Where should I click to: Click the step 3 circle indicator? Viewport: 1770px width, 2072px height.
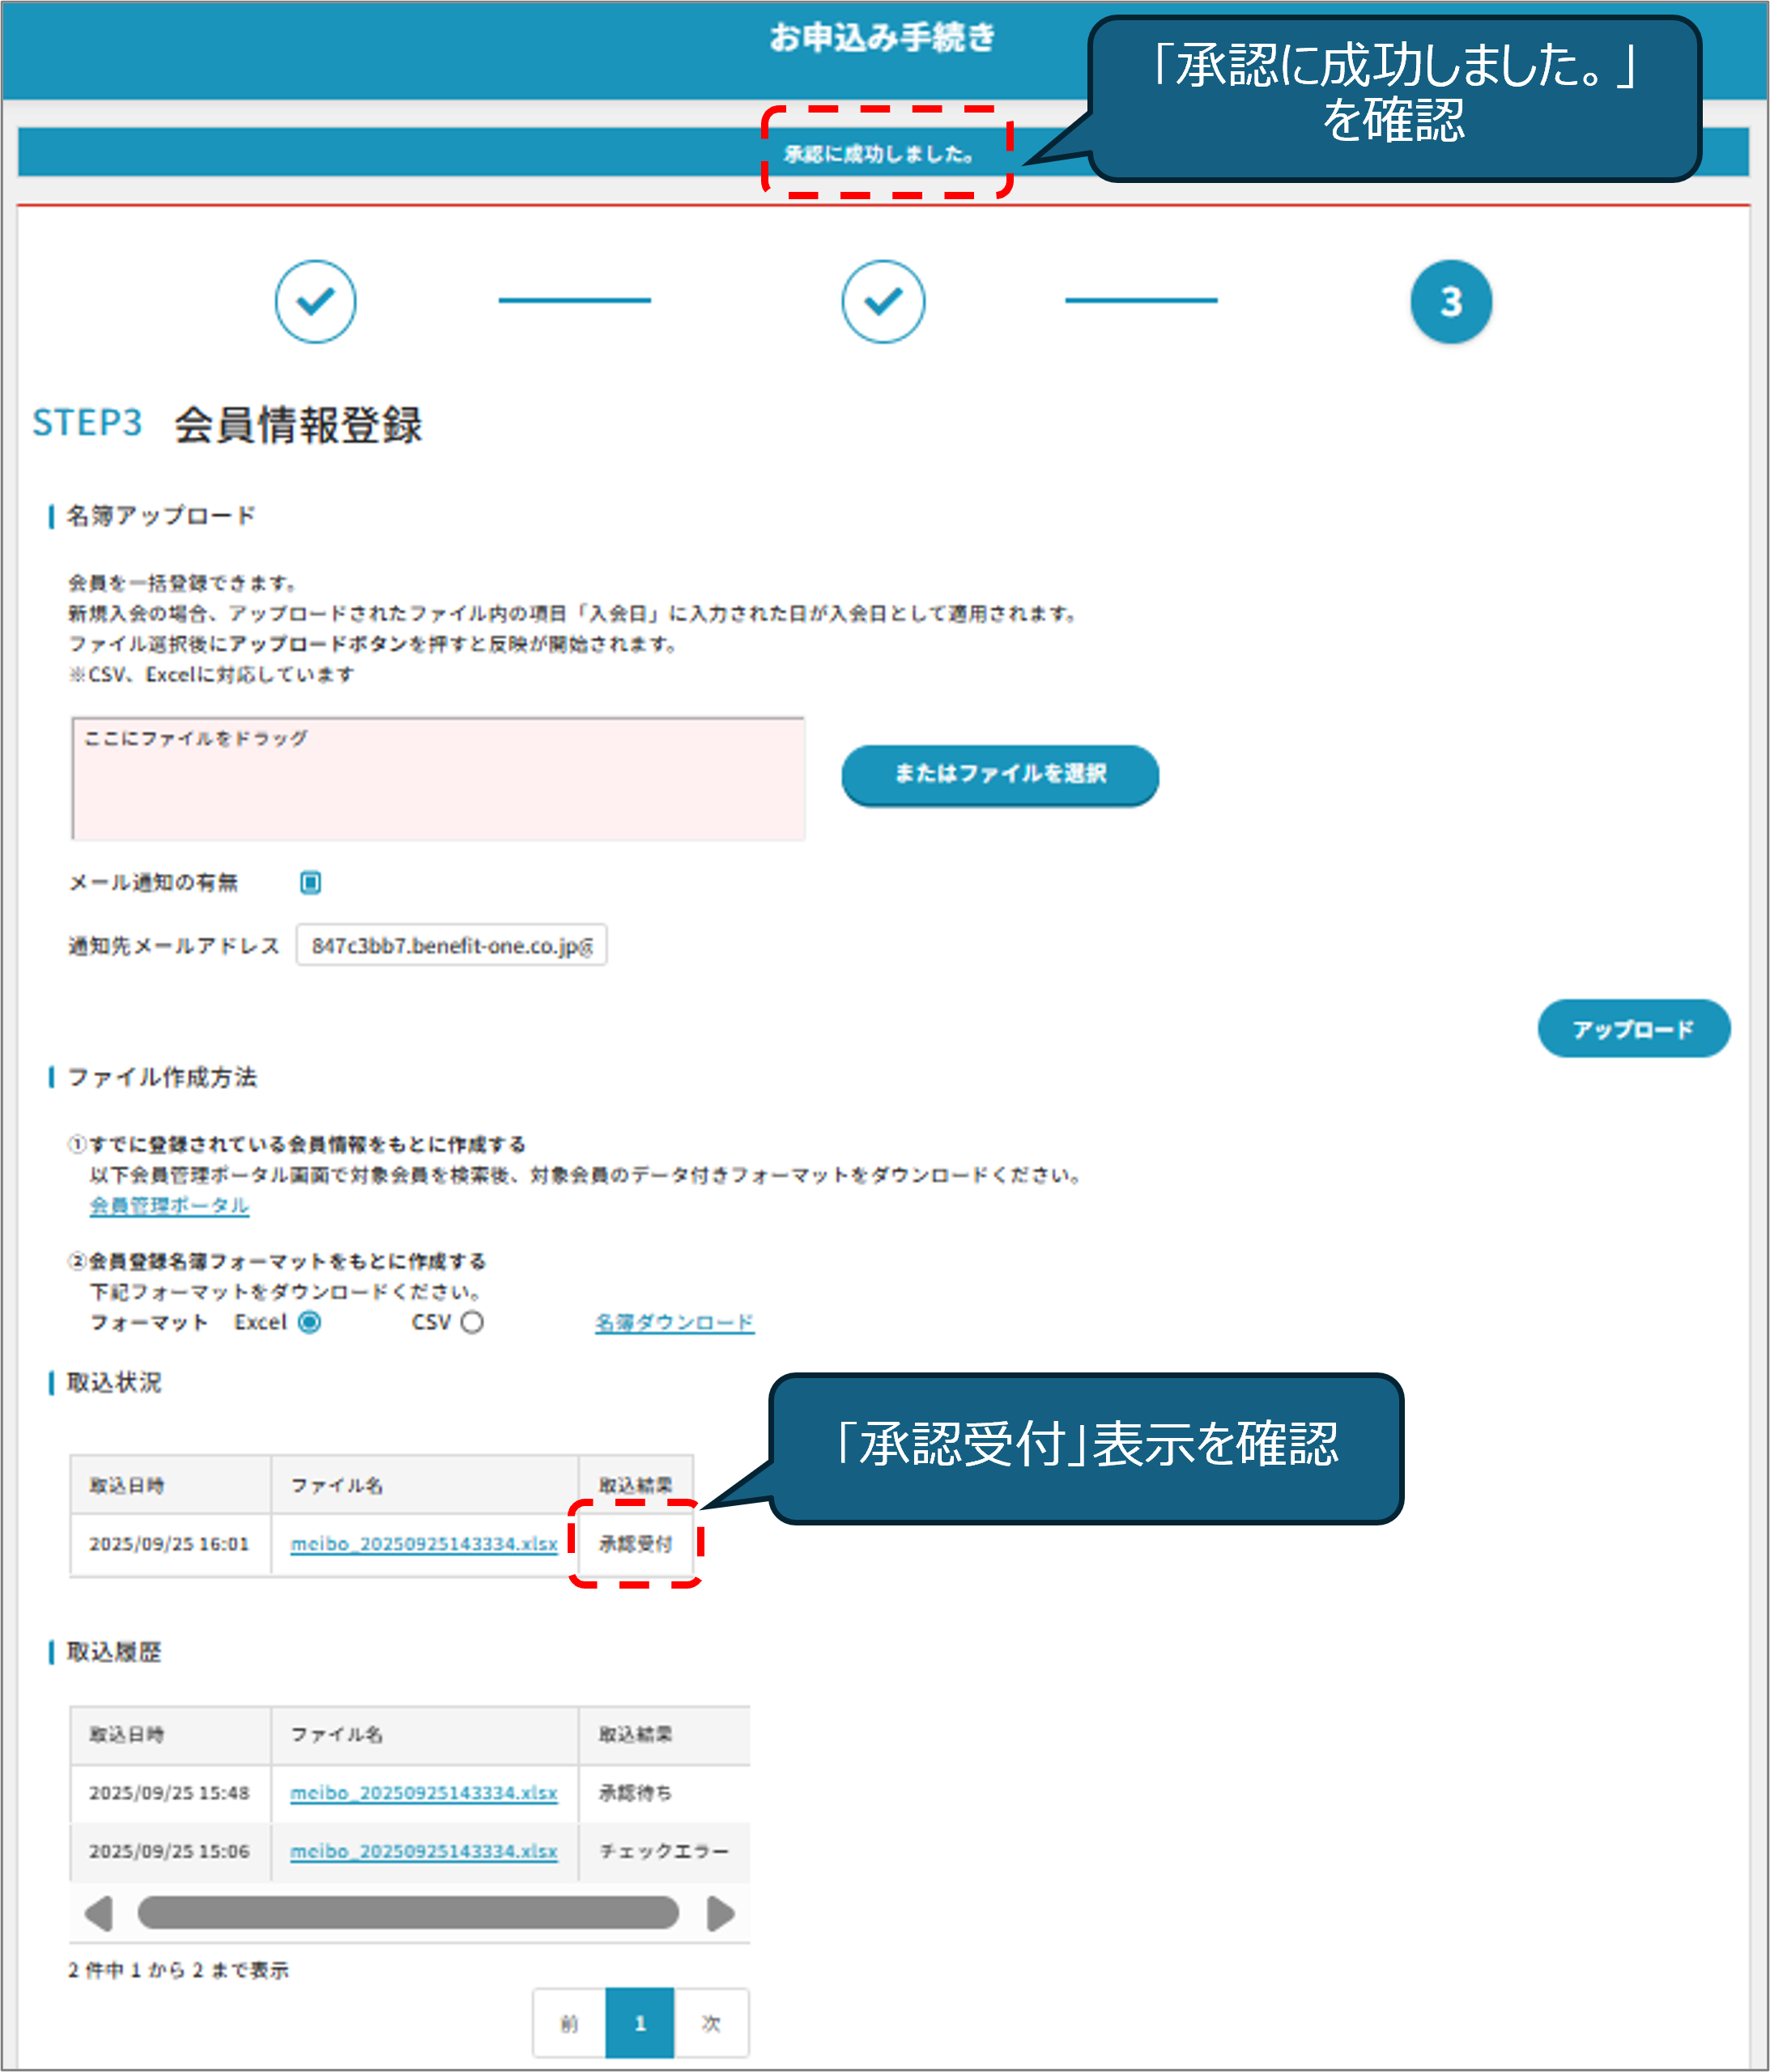pyautogui.click(x=1450, y=301)
